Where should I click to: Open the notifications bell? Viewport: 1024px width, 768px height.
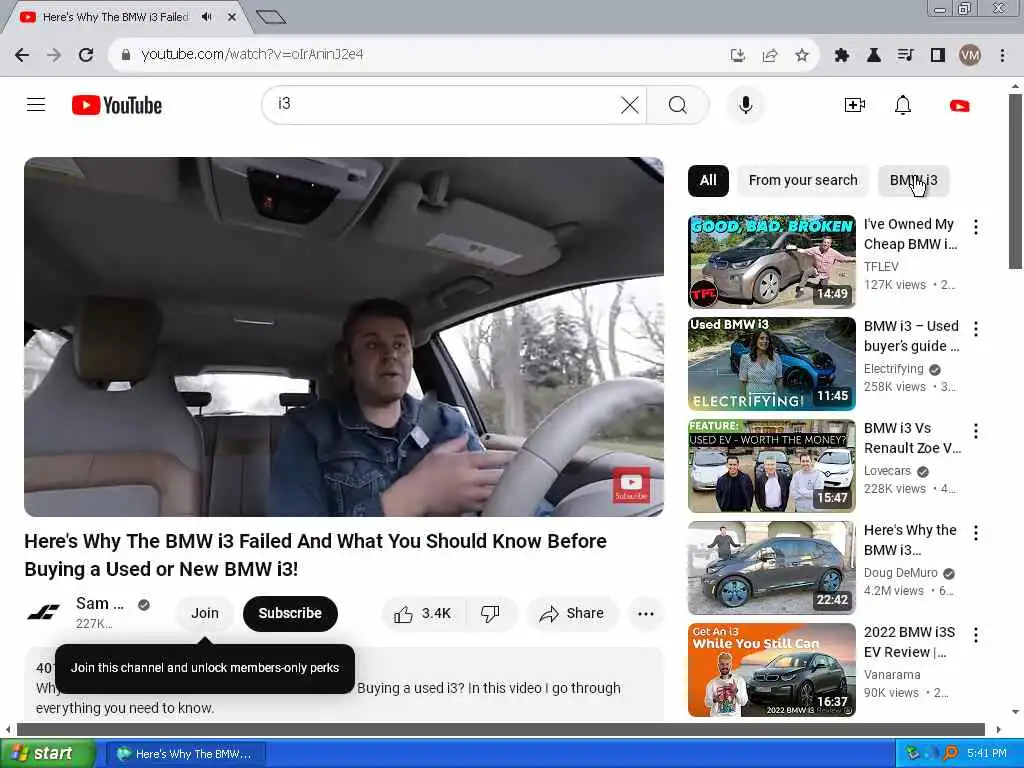[x=903, y=105]
